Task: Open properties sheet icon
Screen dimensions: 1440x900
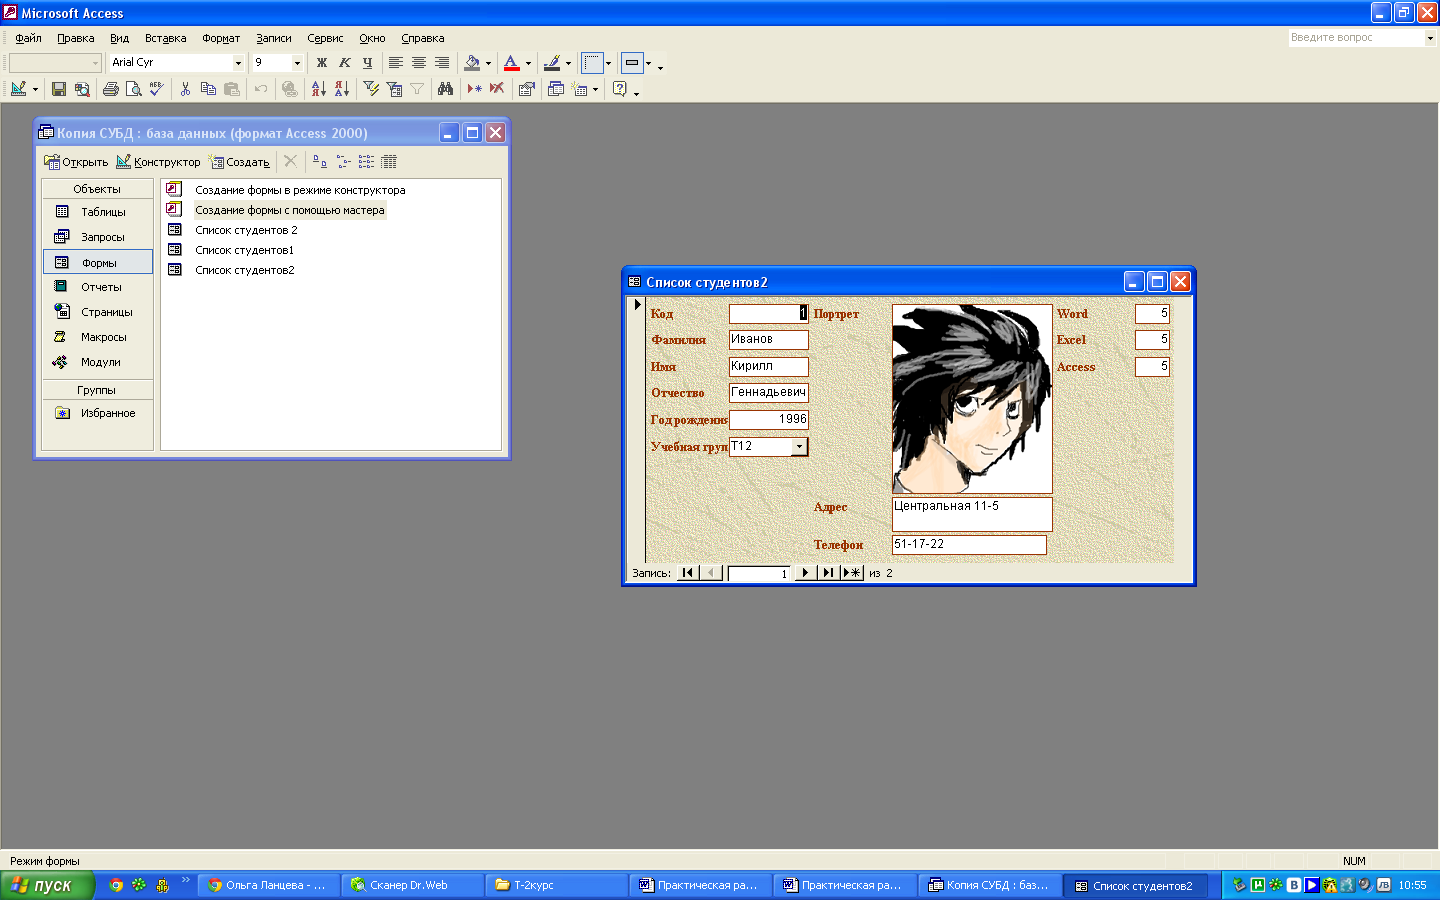Action: [527, 89]
